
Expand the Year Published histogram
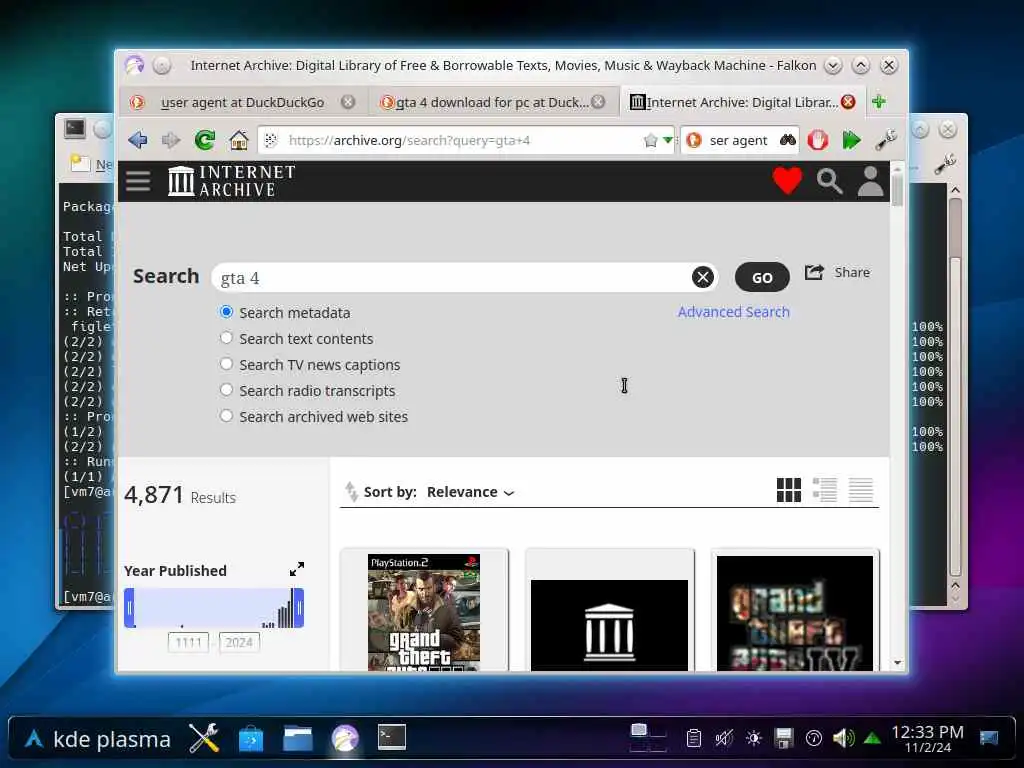click(296, 569)
